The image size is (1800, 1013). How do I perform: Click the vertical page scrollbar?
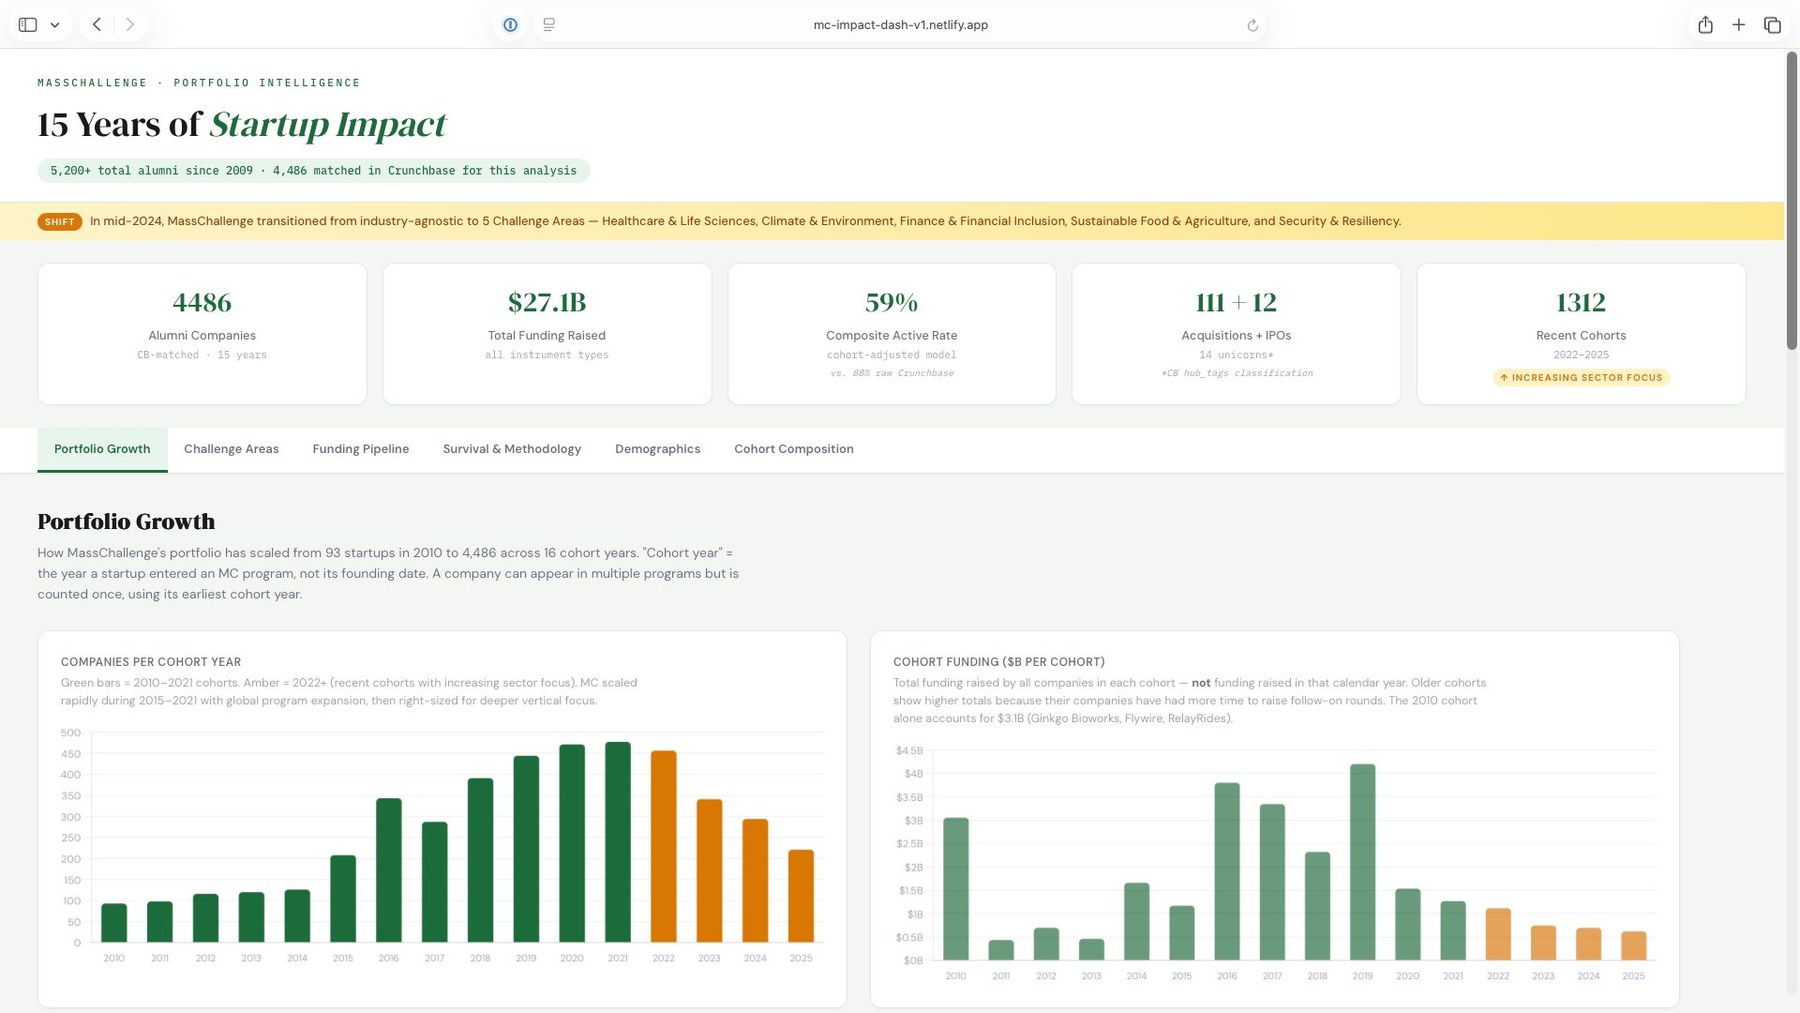[x=1791, y=200]
